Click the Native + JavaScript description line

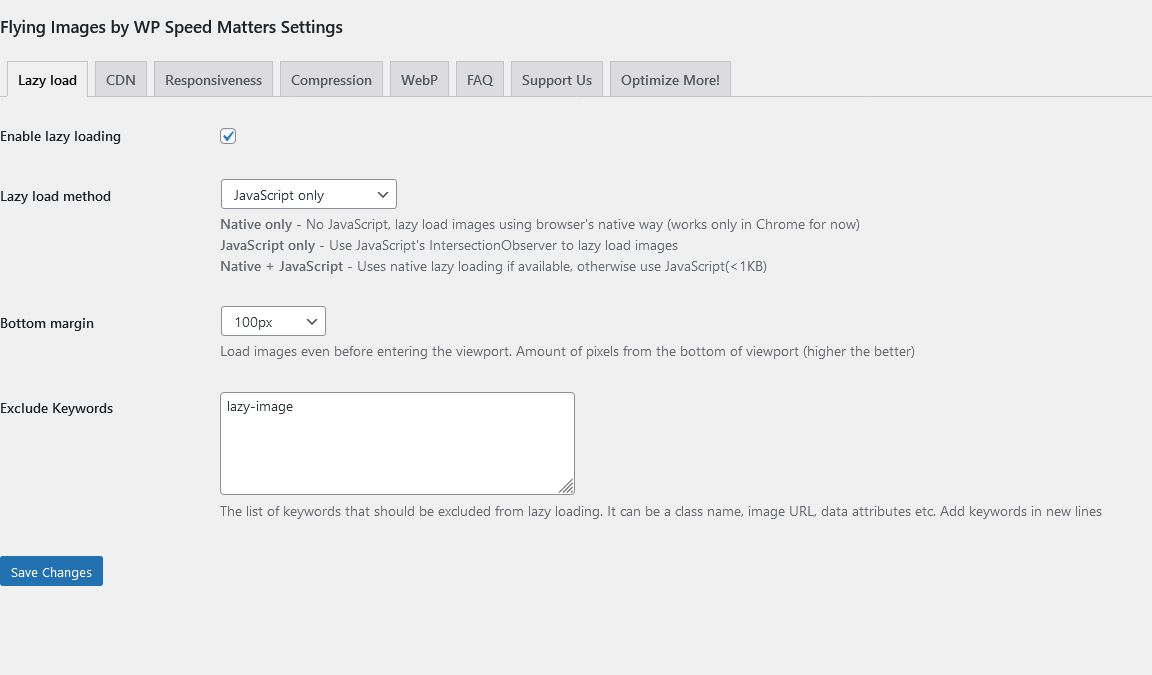pyautogui.click(x=494, y=267)
